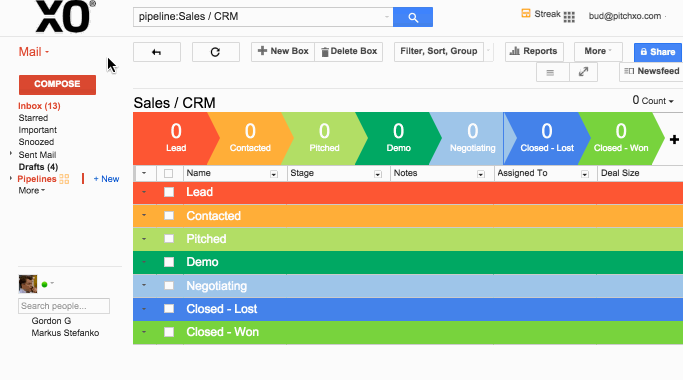This screenshot has width=683, height=380.
Task: Click the refresh toolbar button
Action: pos(216,52)
